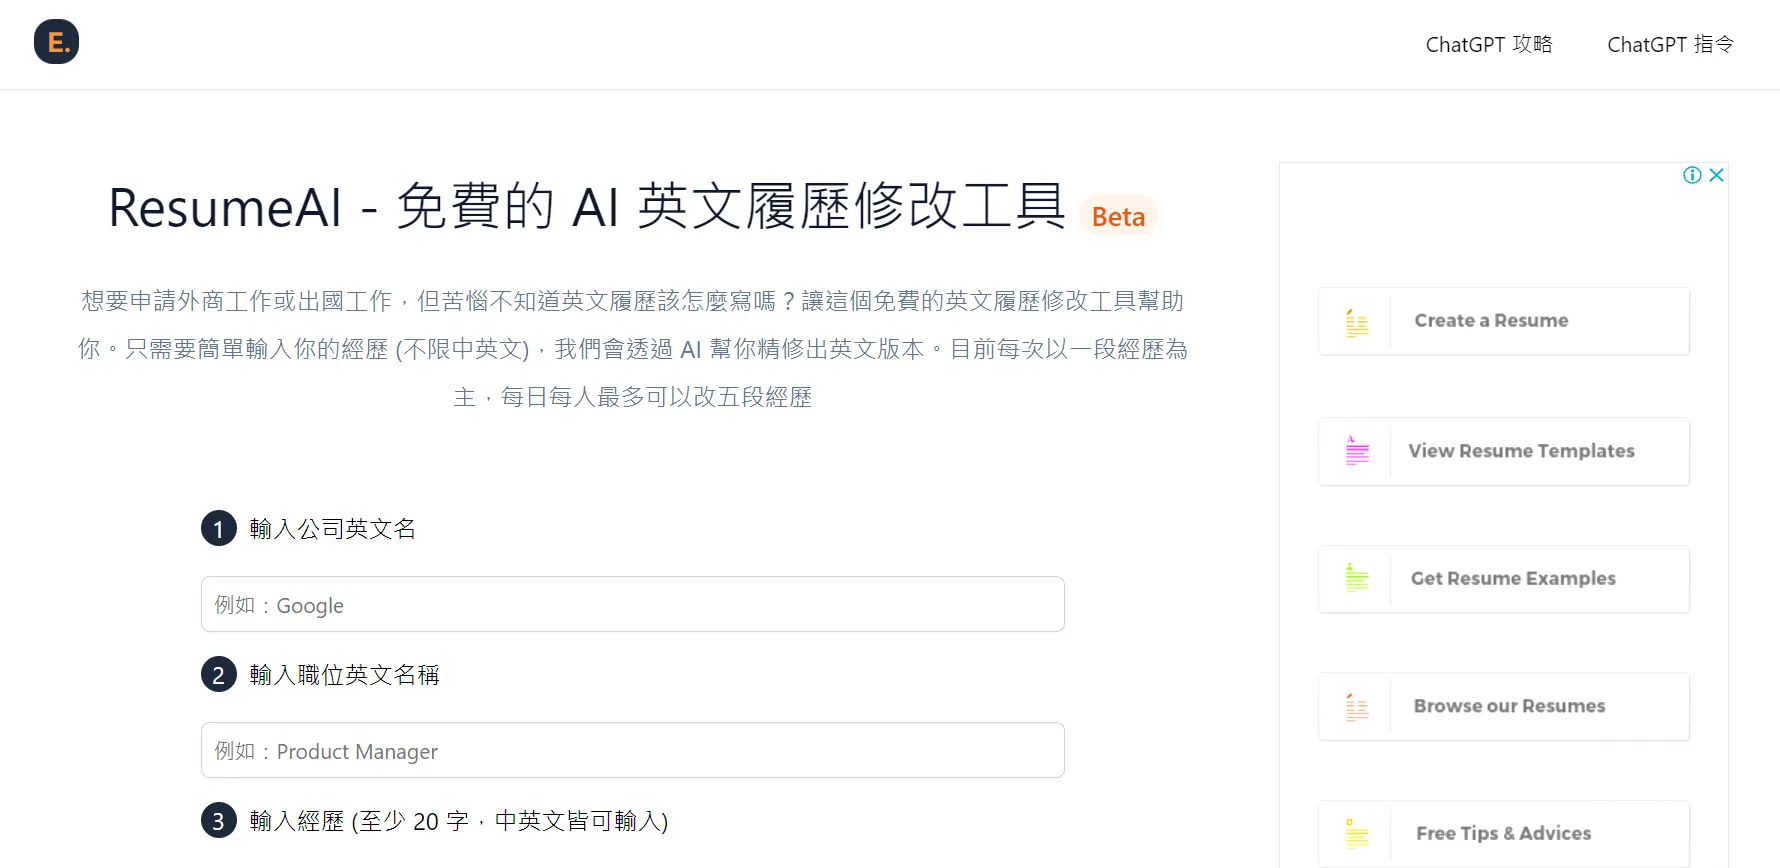Click the Create a Resume document icon
Viewport: 1780px width, 868px height.
[x=1357, y=322]
